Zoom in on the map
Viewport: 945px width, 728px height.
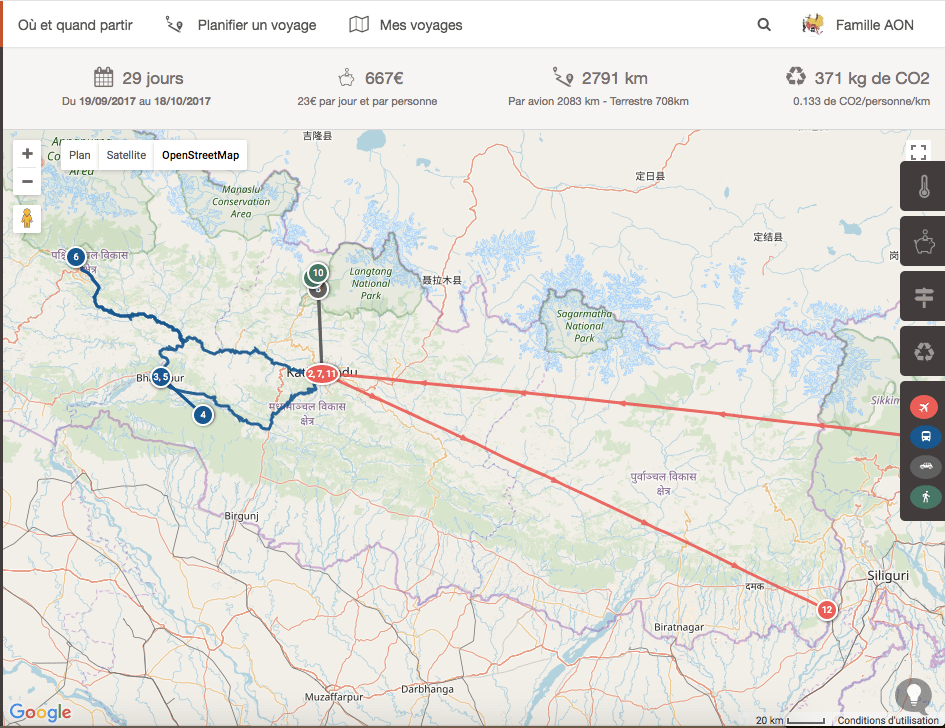click(27, 154)
